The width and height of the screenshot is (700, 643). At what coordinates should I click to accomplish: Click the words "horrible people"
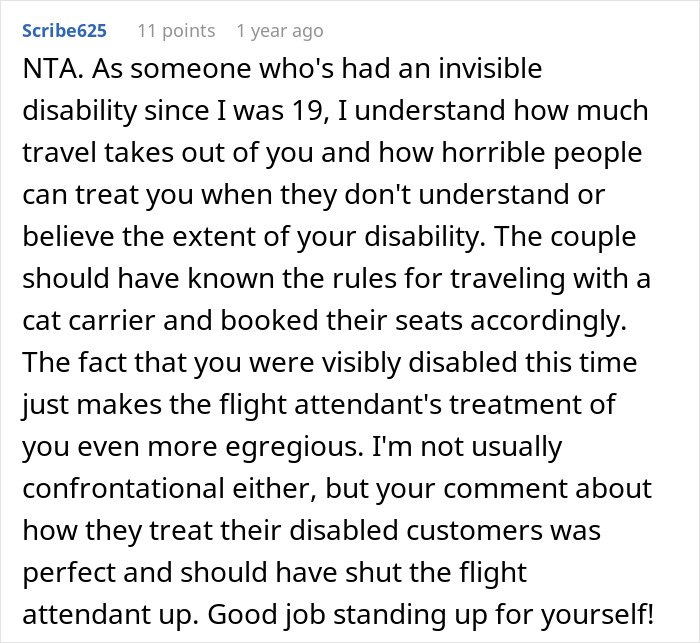(542, 153)
